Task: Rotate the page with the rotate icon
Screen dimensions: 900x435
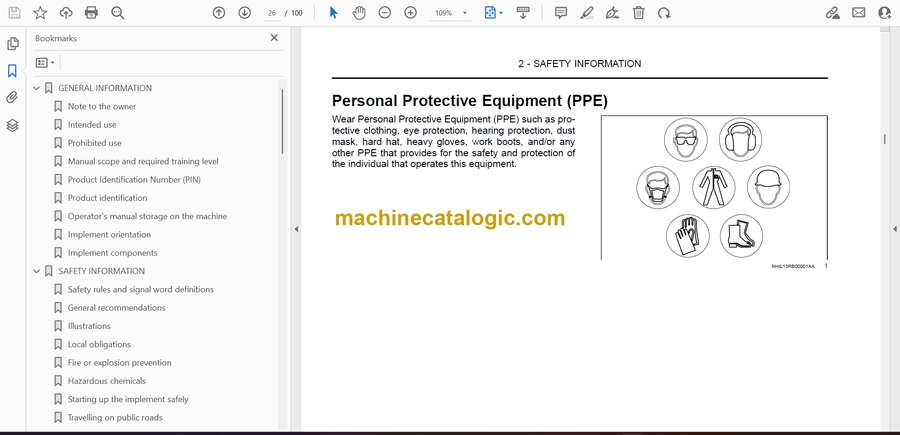Action: (664, 13)
